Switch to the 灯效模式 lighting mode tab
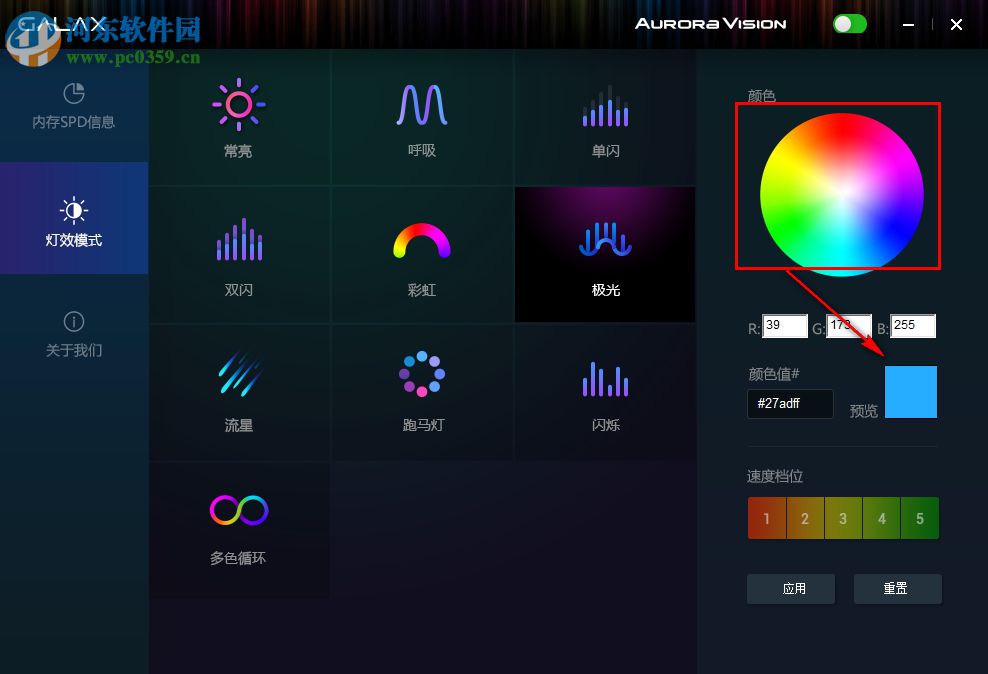988x674 pixels. point(74,219)
